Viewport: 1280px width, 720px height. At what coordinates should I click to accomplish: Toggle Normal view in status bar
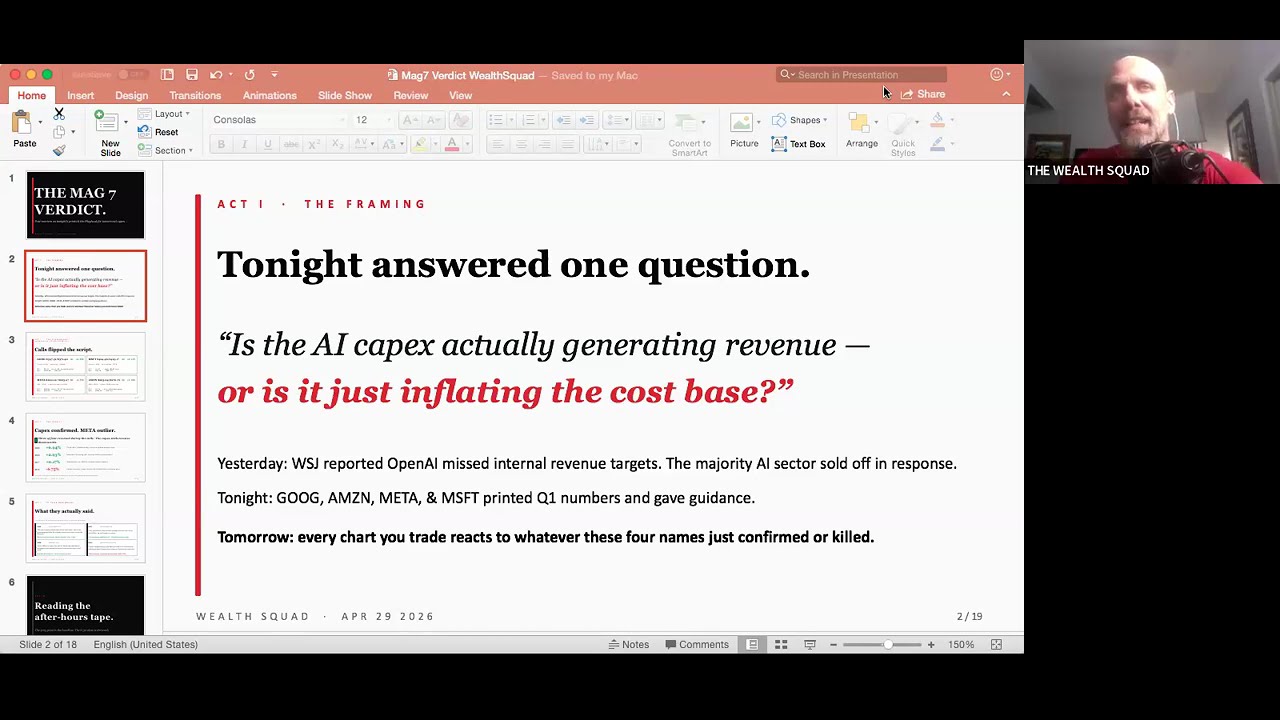coord(752,645)
